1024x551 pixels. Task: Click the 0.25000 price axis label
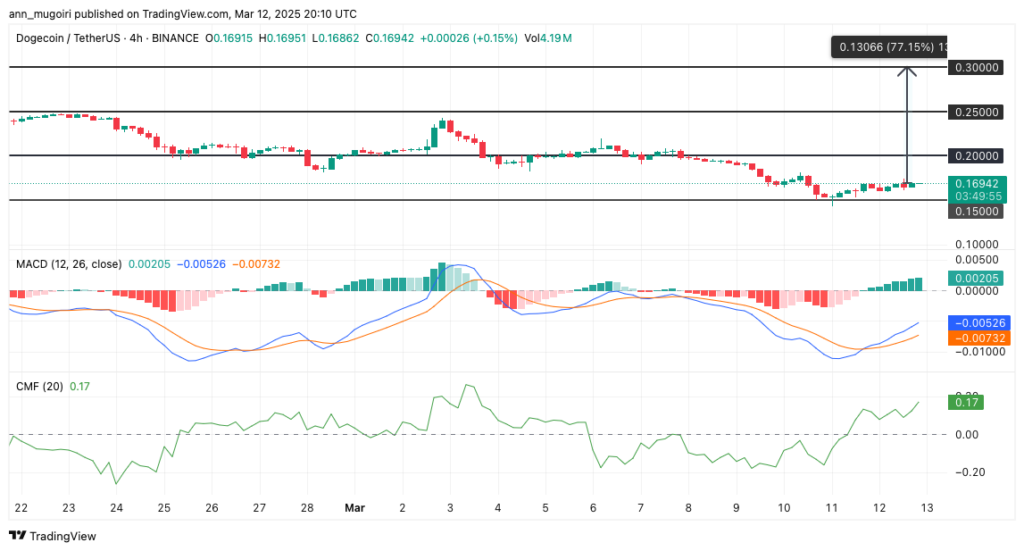[x=975, y=112]
